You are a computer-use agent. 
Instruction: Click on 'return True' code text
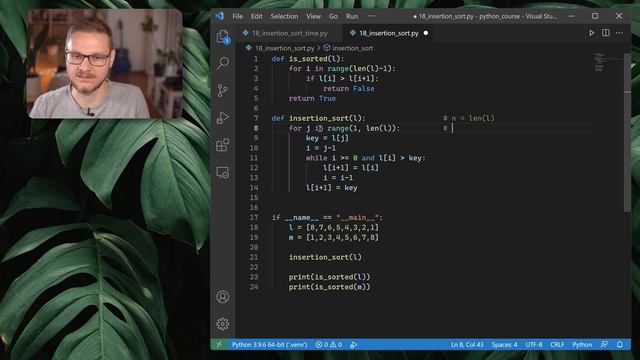(312, 98)
